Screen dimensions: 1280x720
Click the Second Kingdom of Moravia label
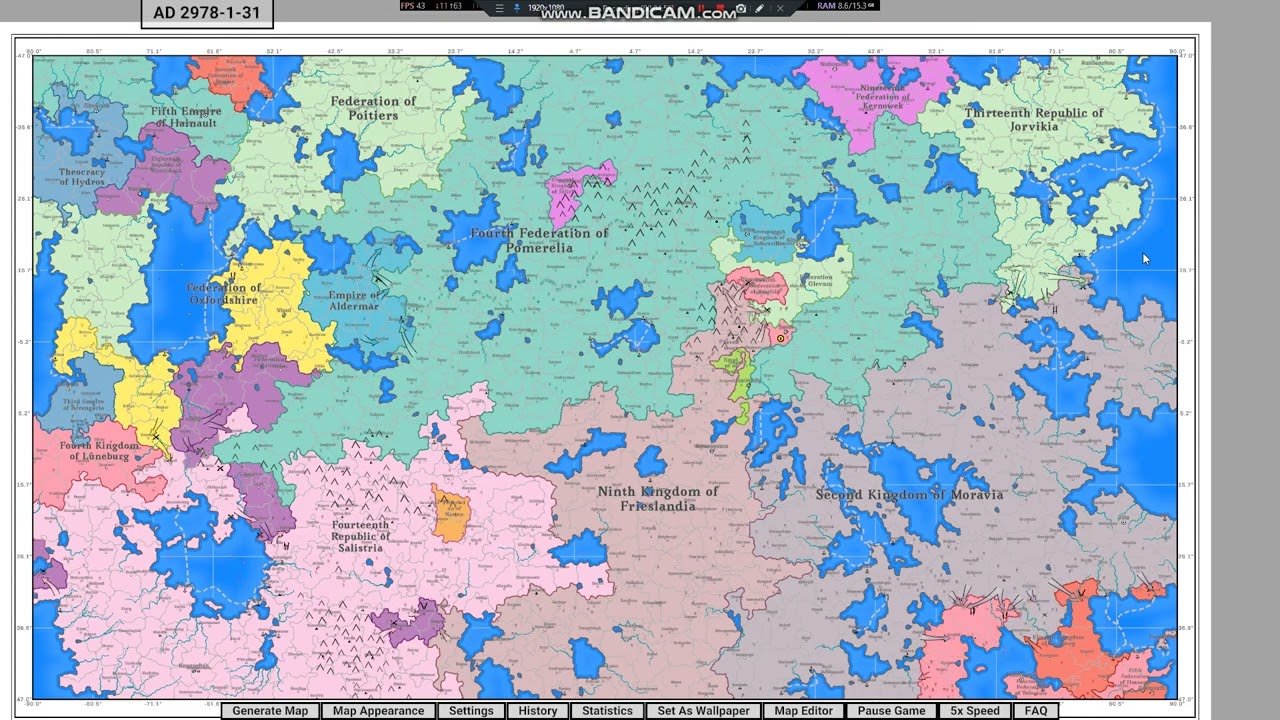coord(909,494)
